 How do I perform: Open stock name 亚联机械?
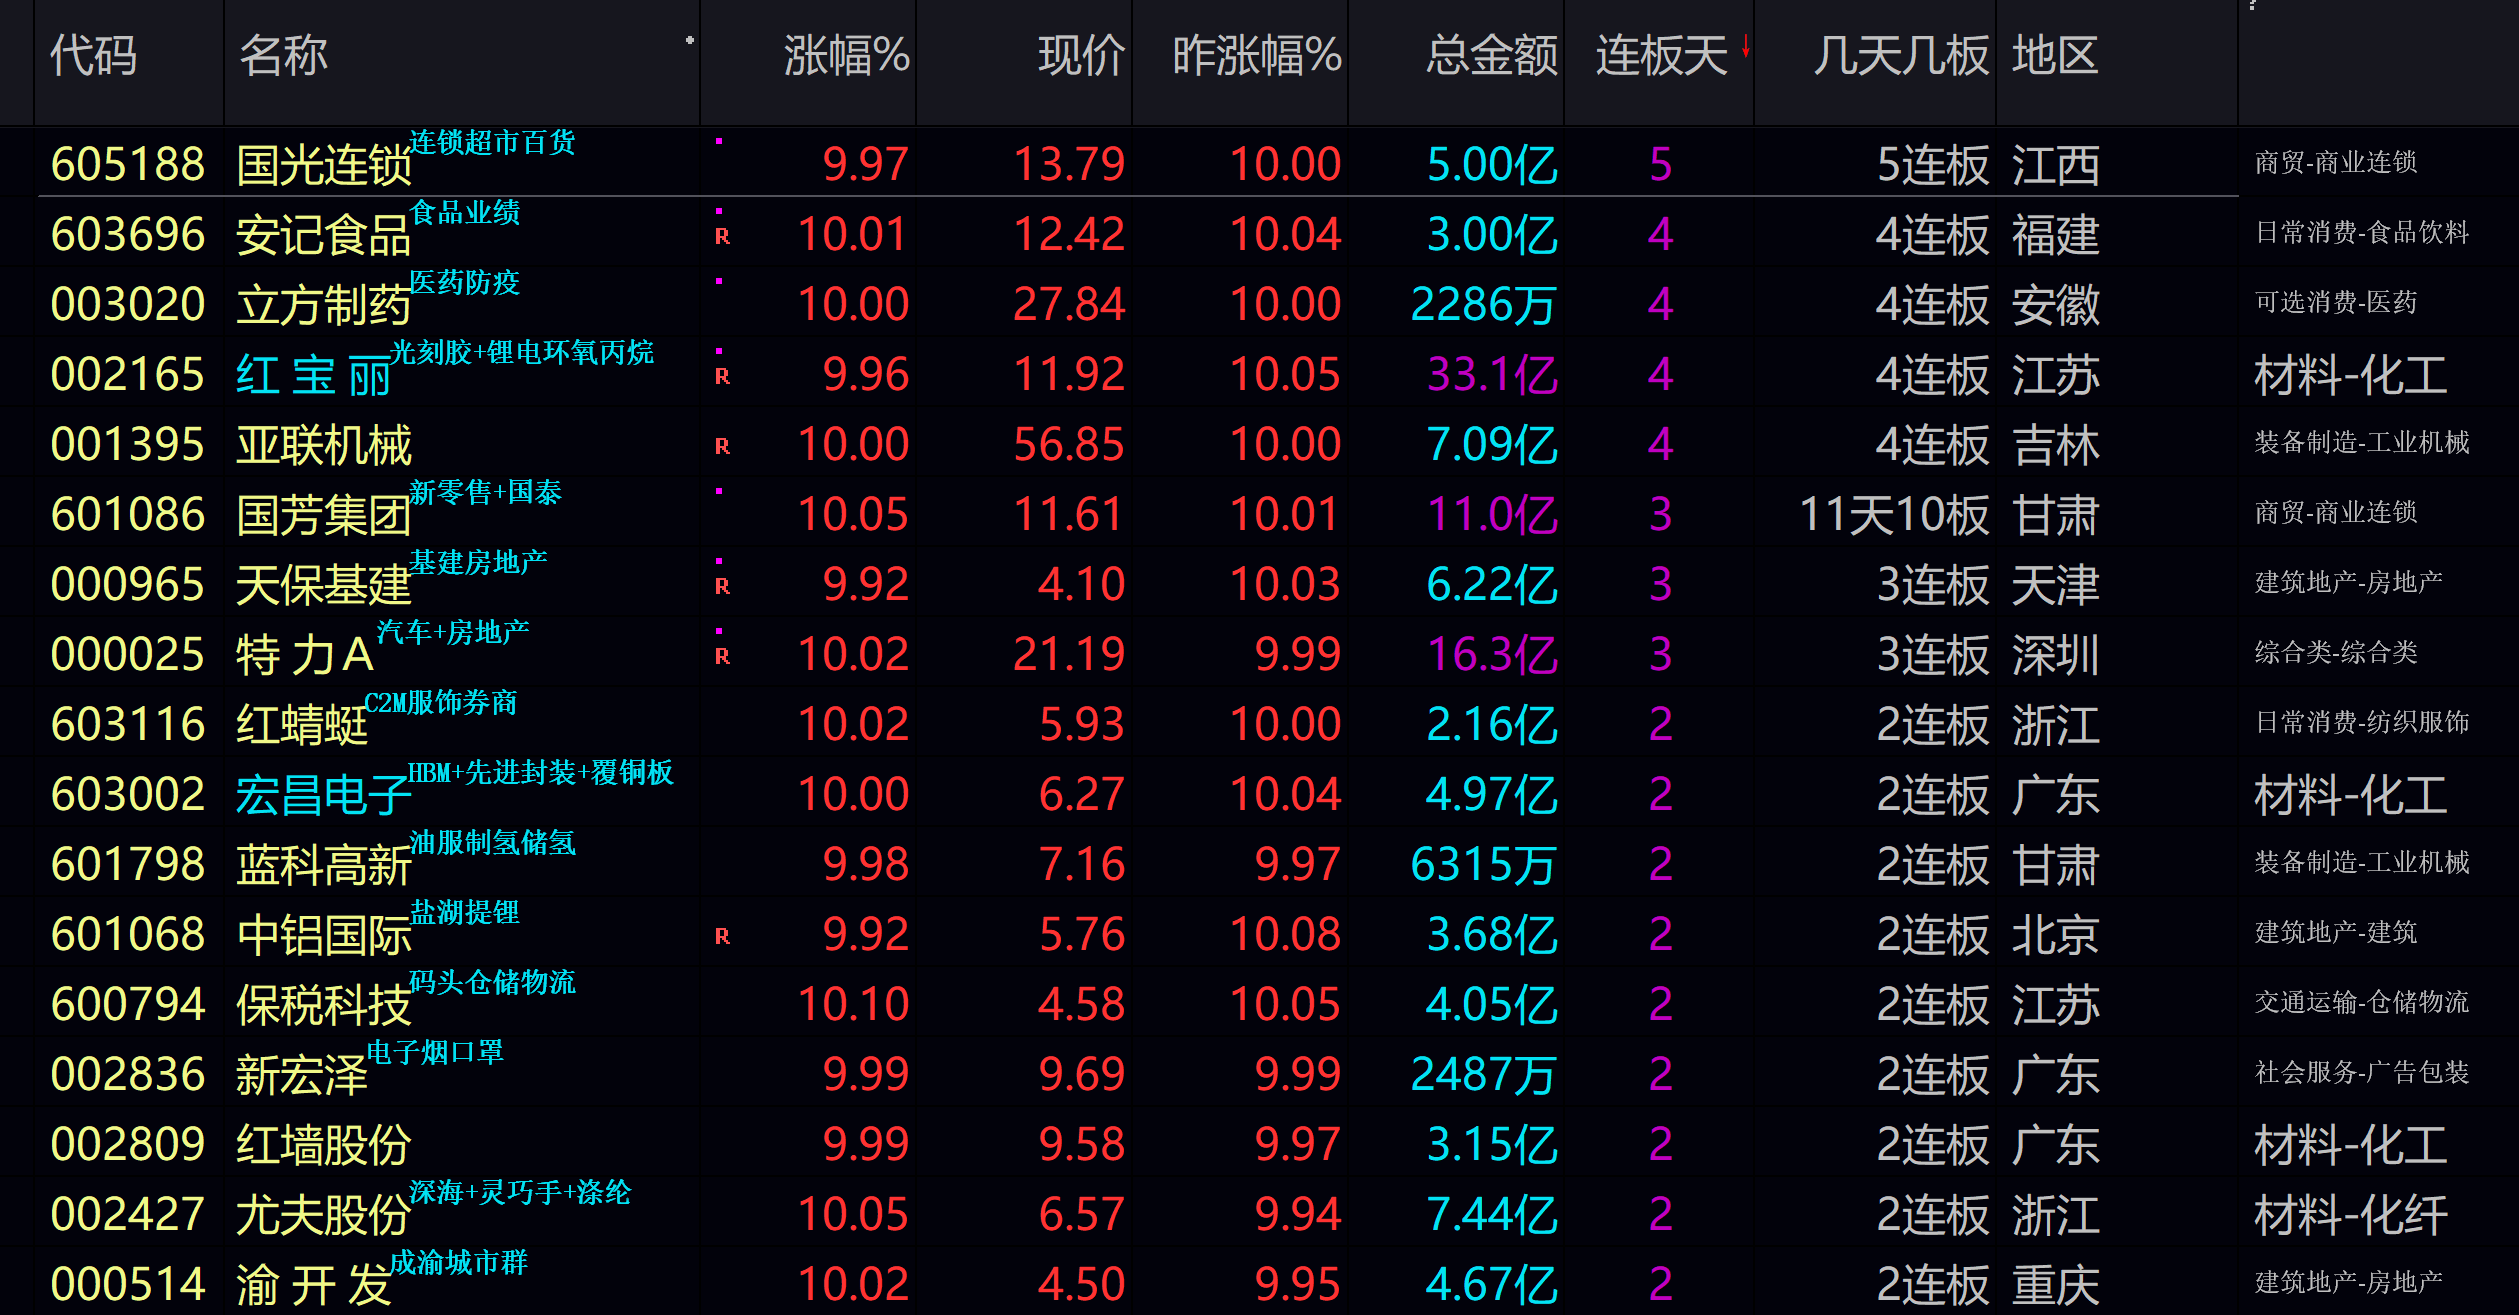[x=324, y=445]
